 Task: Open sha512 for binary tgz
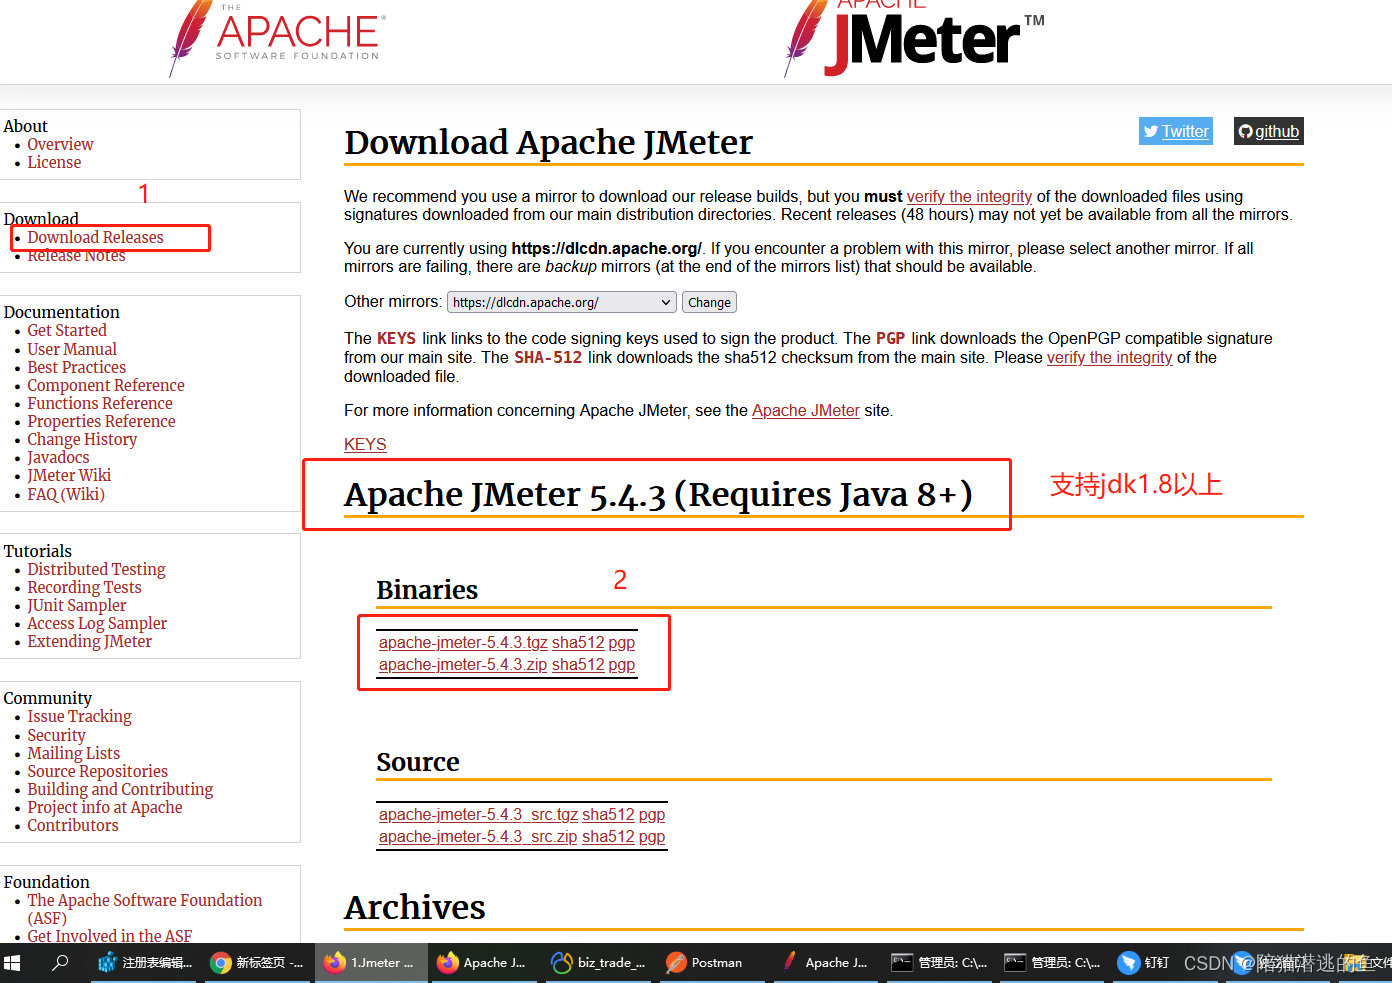(578, 642)
